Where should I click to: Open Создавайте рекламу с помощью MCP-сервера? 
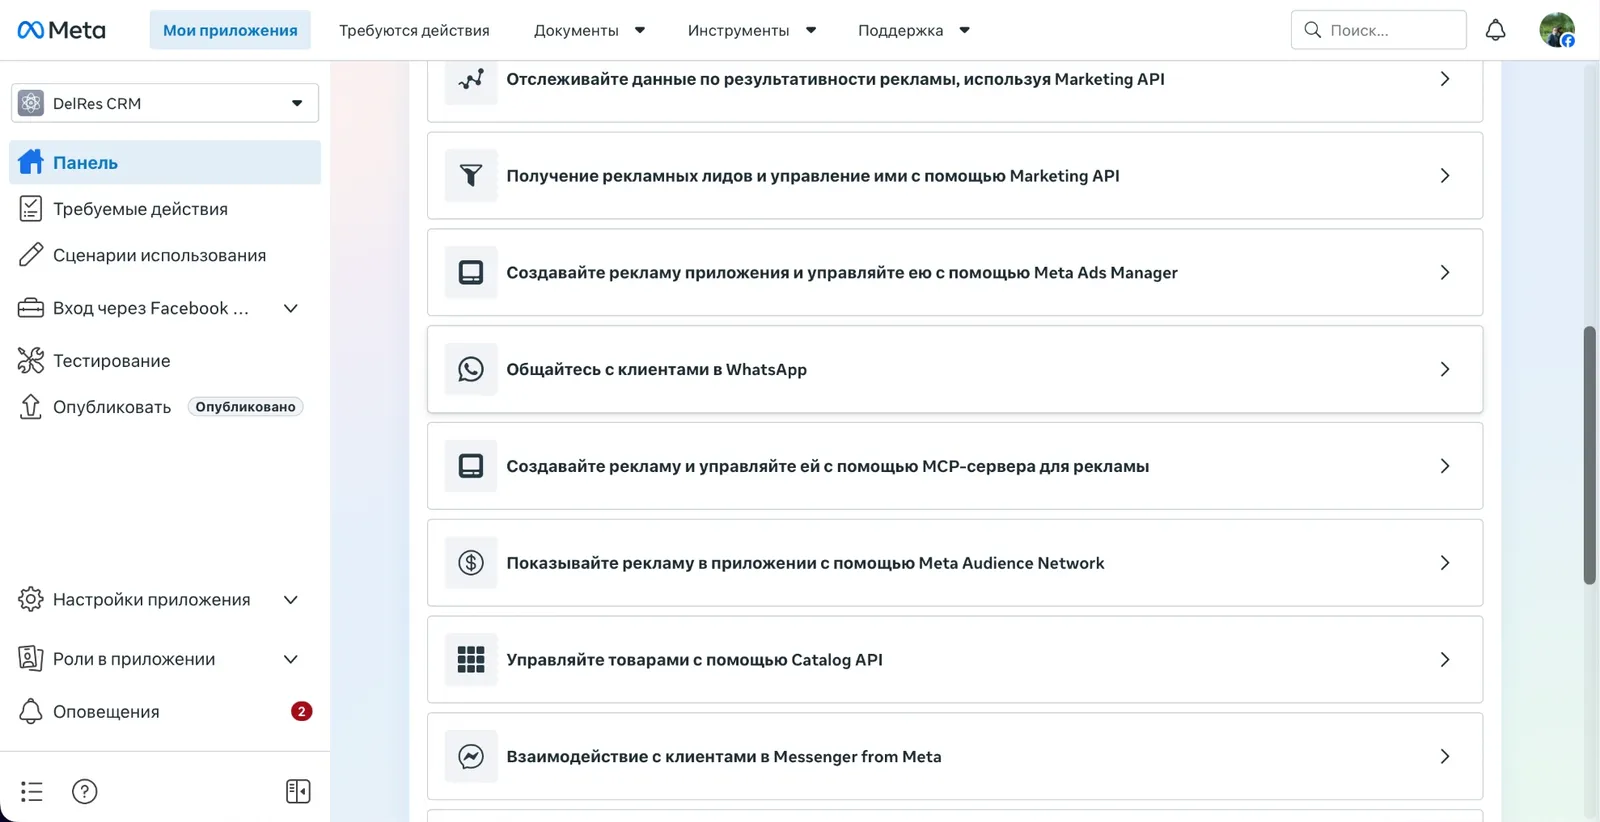(x=955, y=466)
